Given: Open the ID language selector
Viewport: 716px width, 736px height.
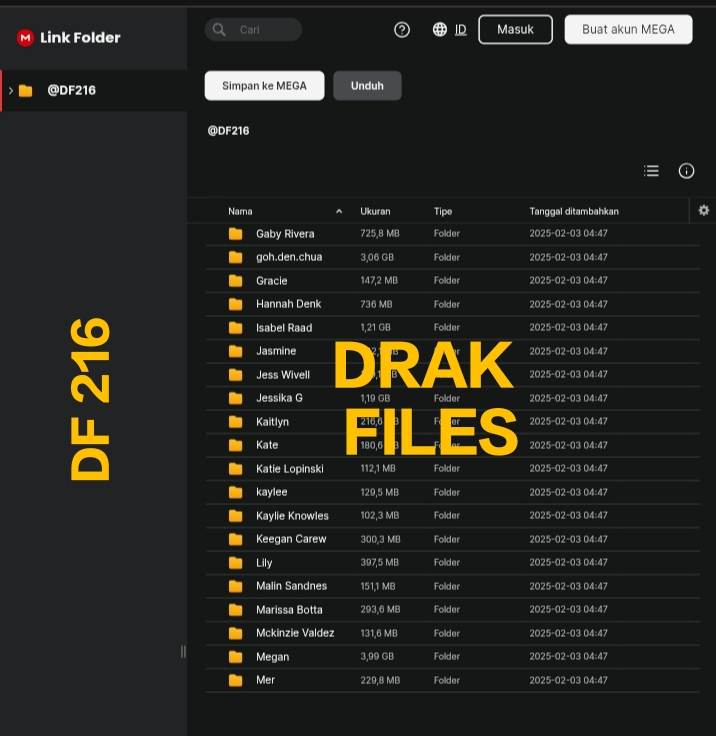Looking at the screenshot, I should point(461,30).
